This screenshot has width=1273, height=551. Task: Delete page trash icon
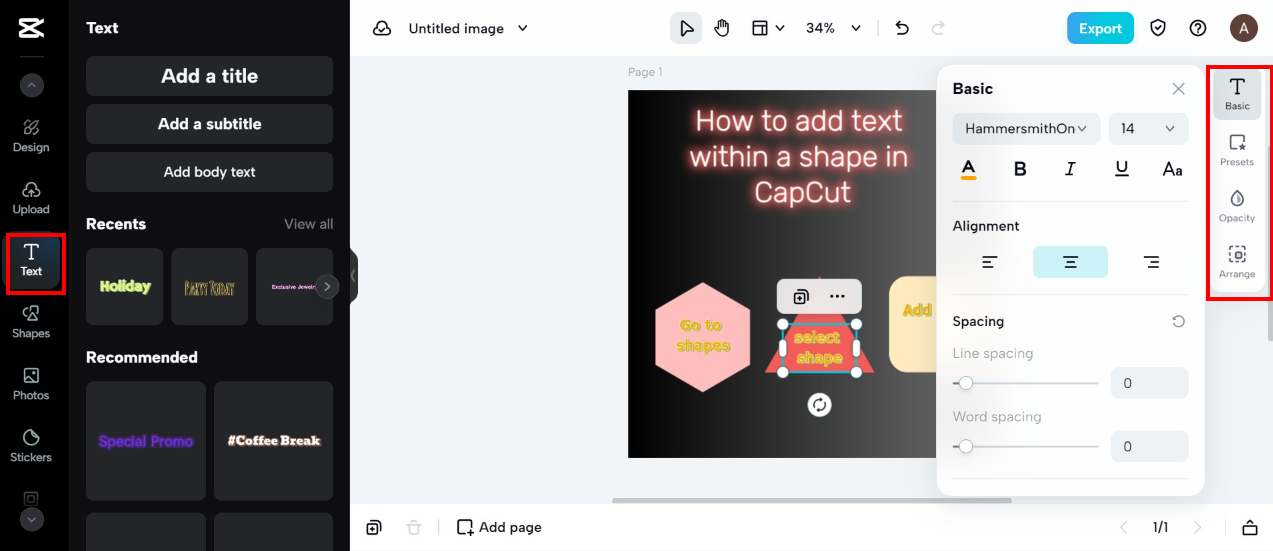(x=414, y=527)
